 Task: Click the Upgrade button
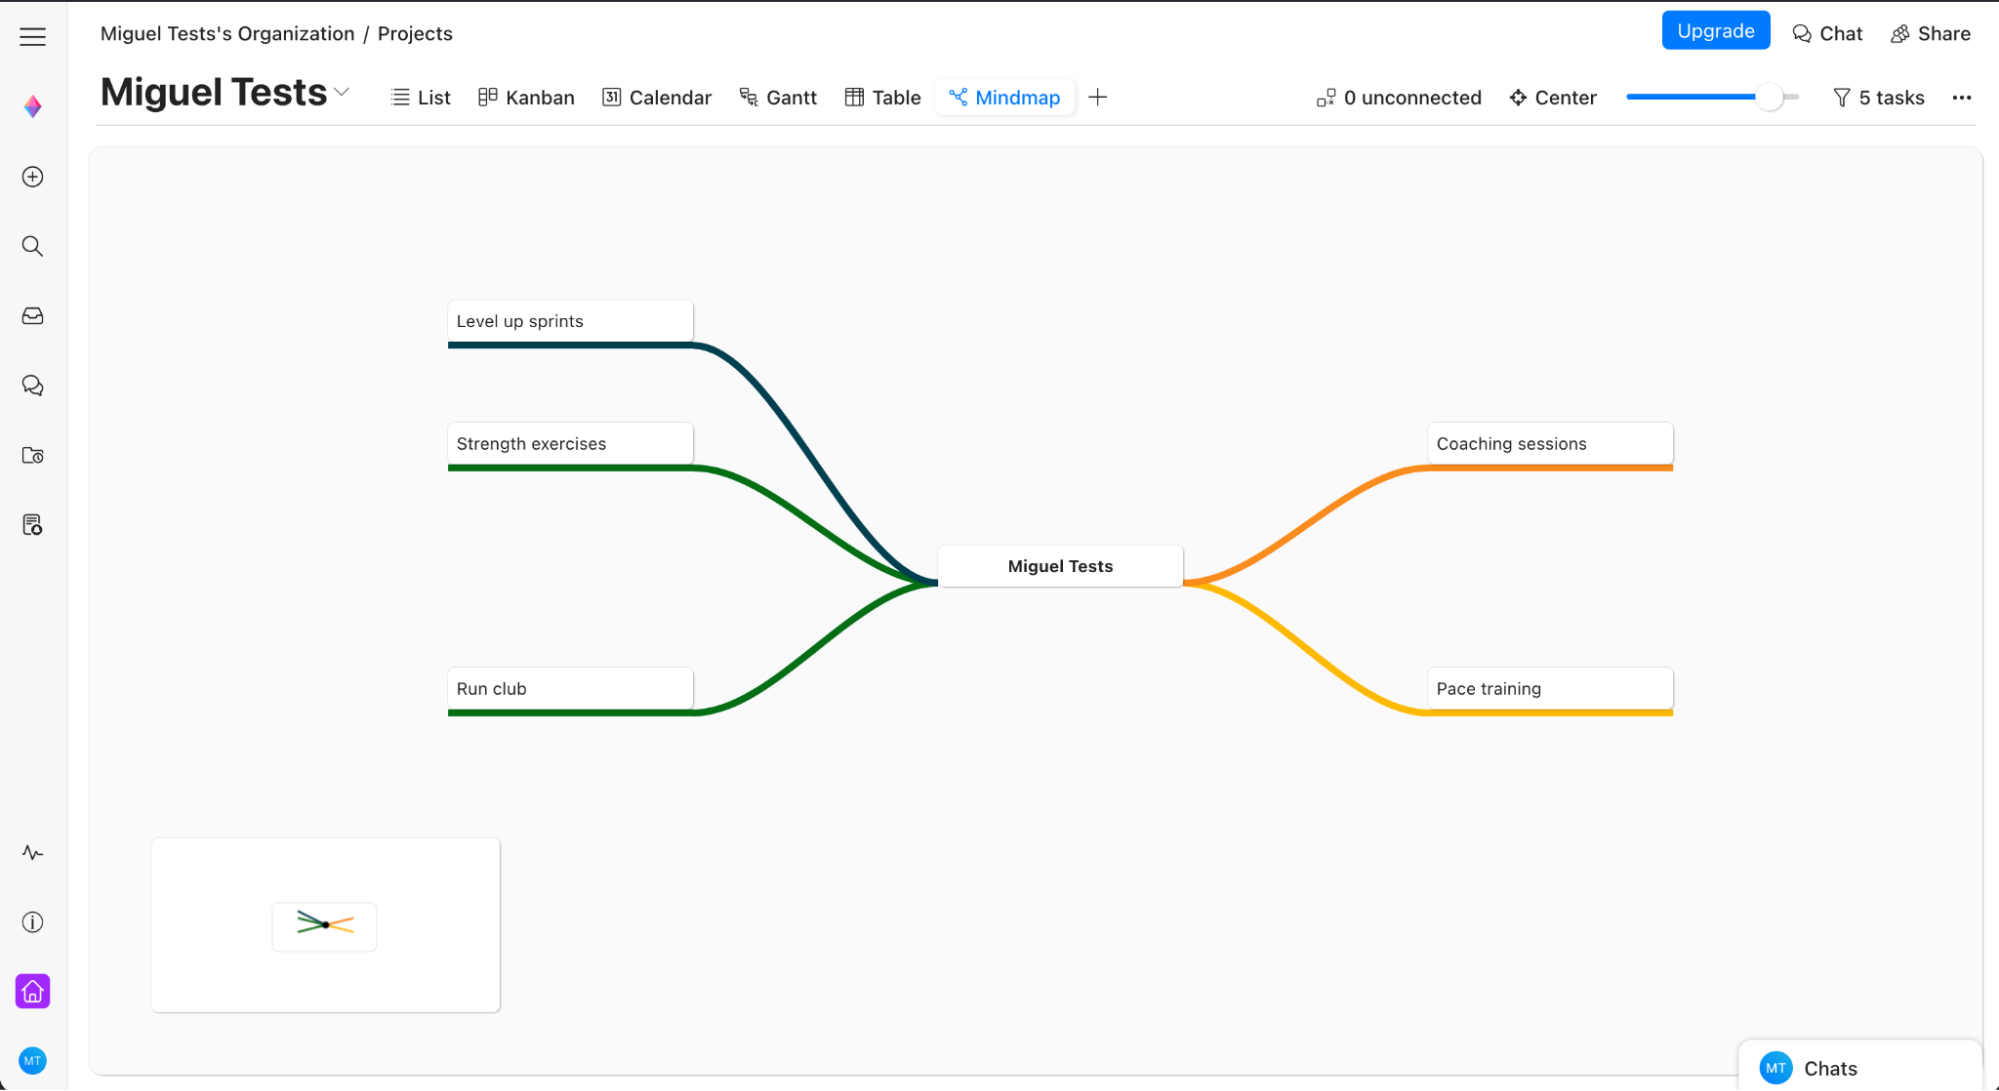coord(1716,31)
